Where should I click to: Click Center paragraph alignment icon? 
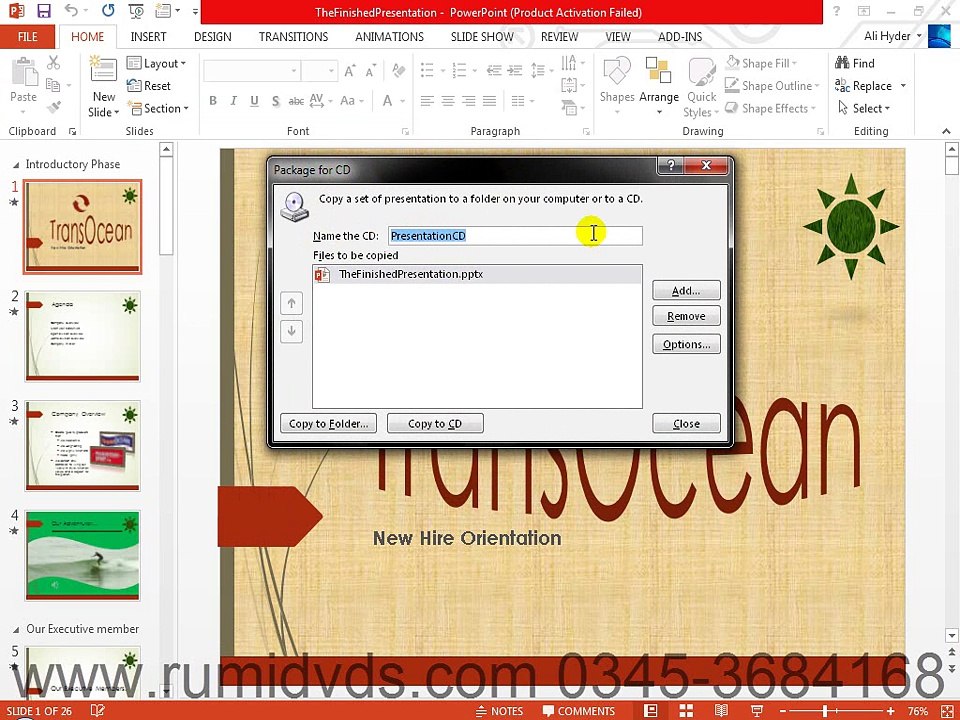coord(448,101)
